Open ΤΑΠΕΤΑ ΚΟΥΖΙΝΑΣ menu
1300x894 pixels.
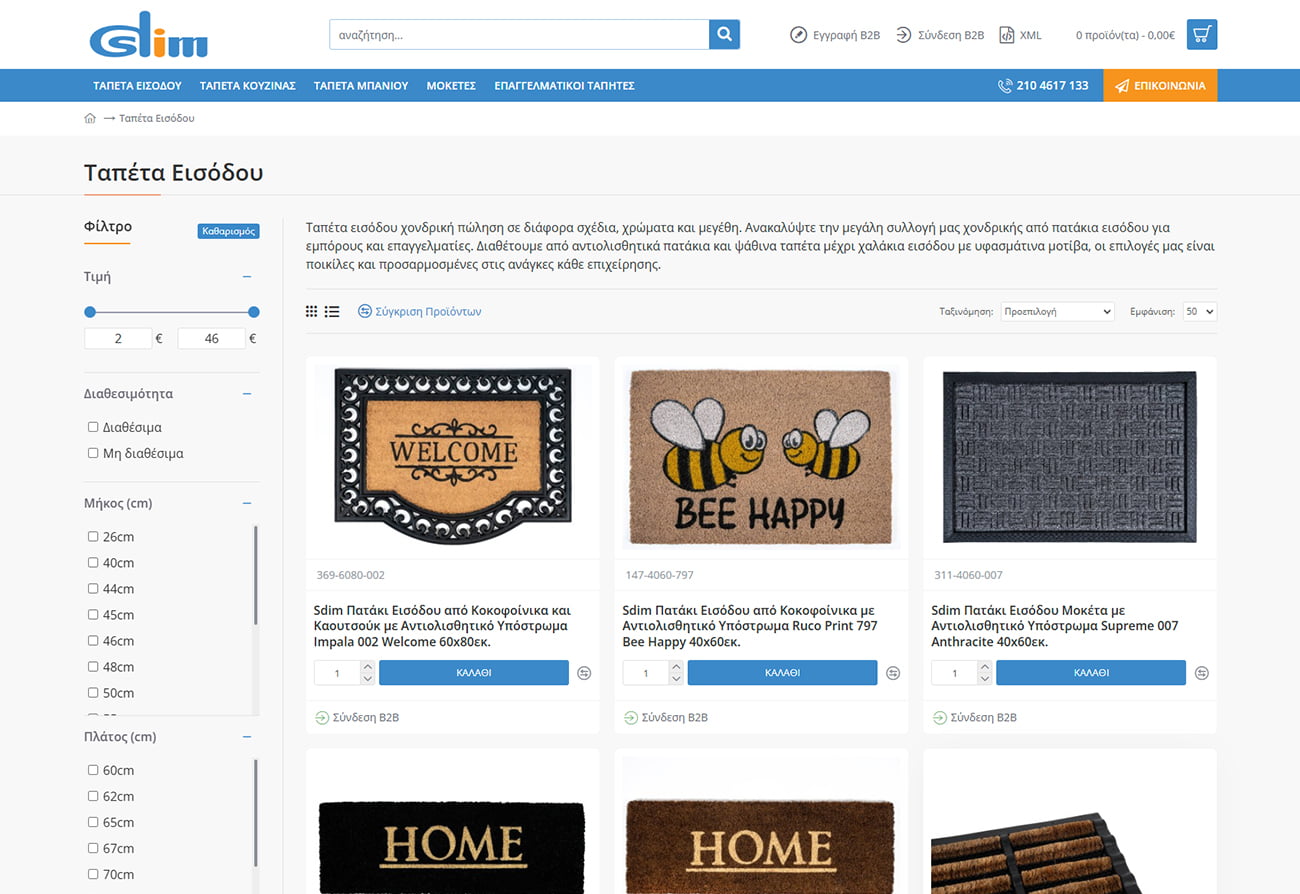[x=248, y=86]
